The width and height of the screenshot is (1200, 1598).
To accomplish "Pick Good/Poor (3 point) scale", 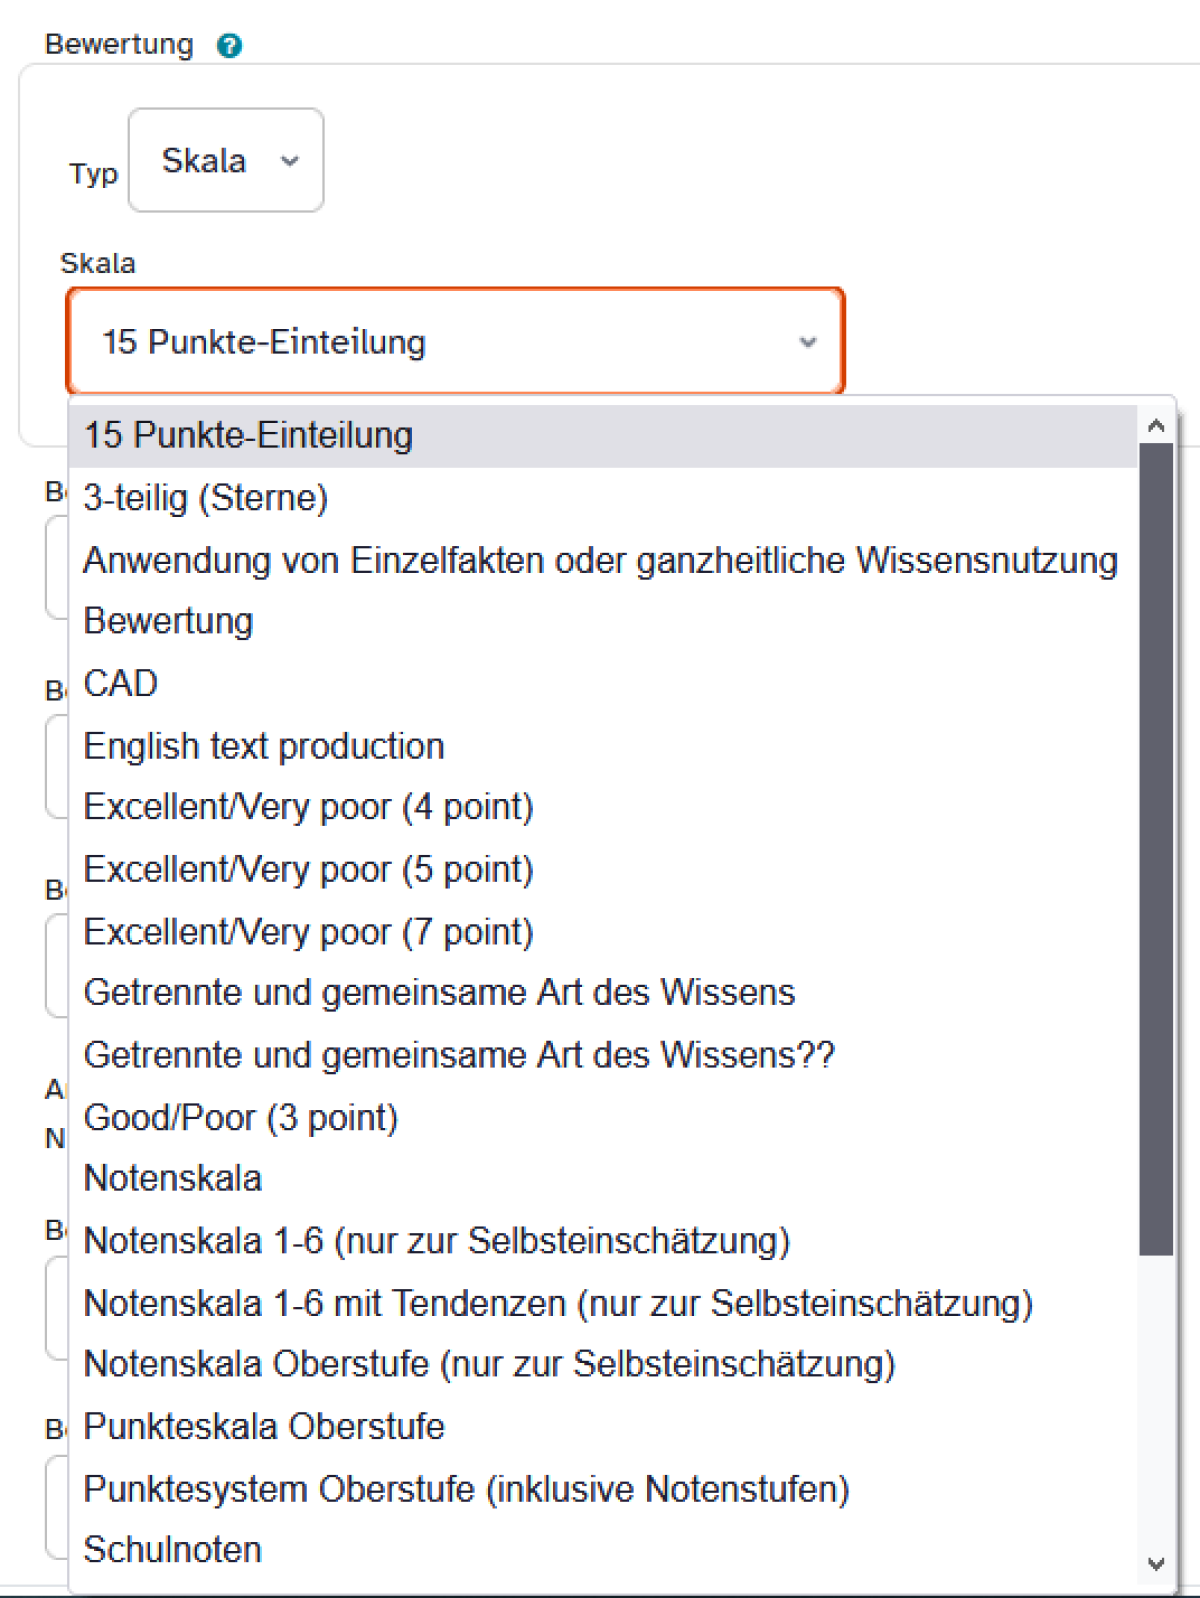I will pos(241,1118).
